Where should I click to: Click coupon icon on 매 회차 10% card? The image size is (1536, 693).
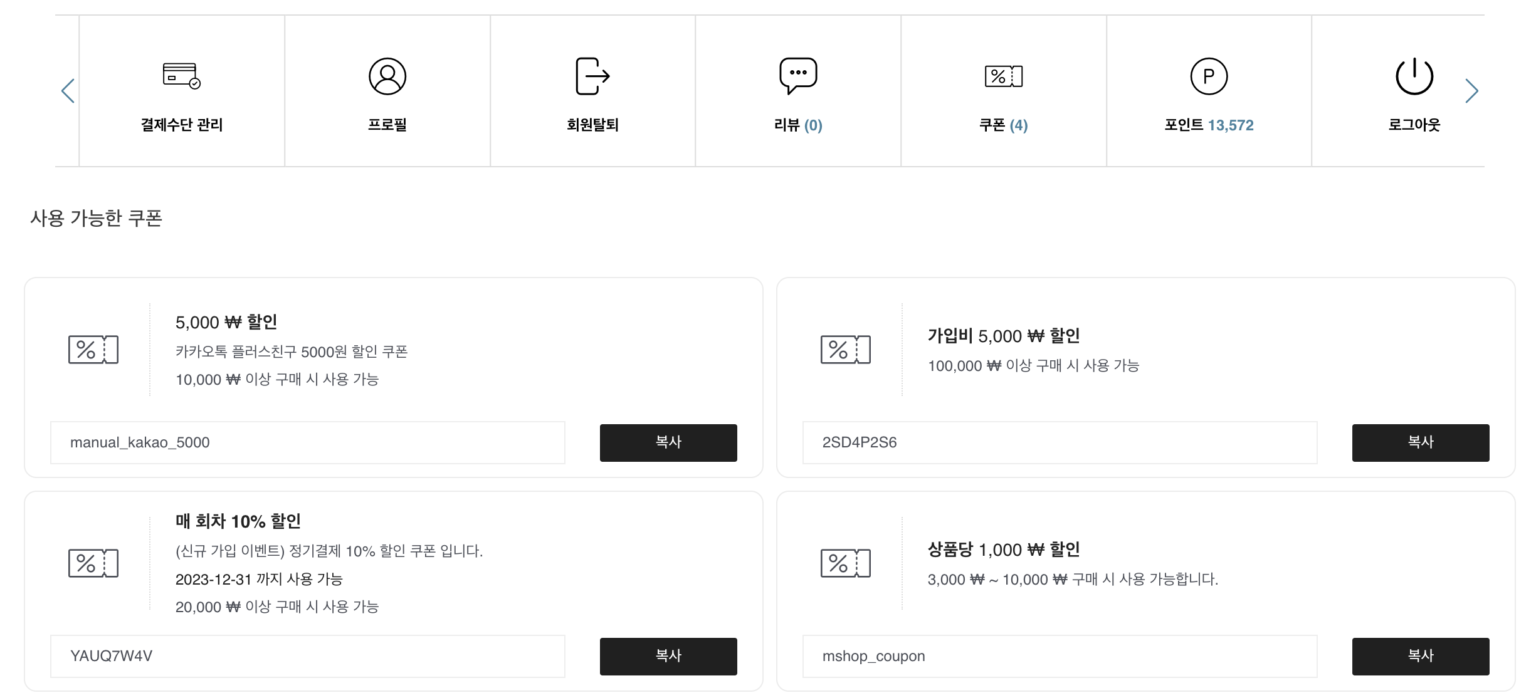93,563
